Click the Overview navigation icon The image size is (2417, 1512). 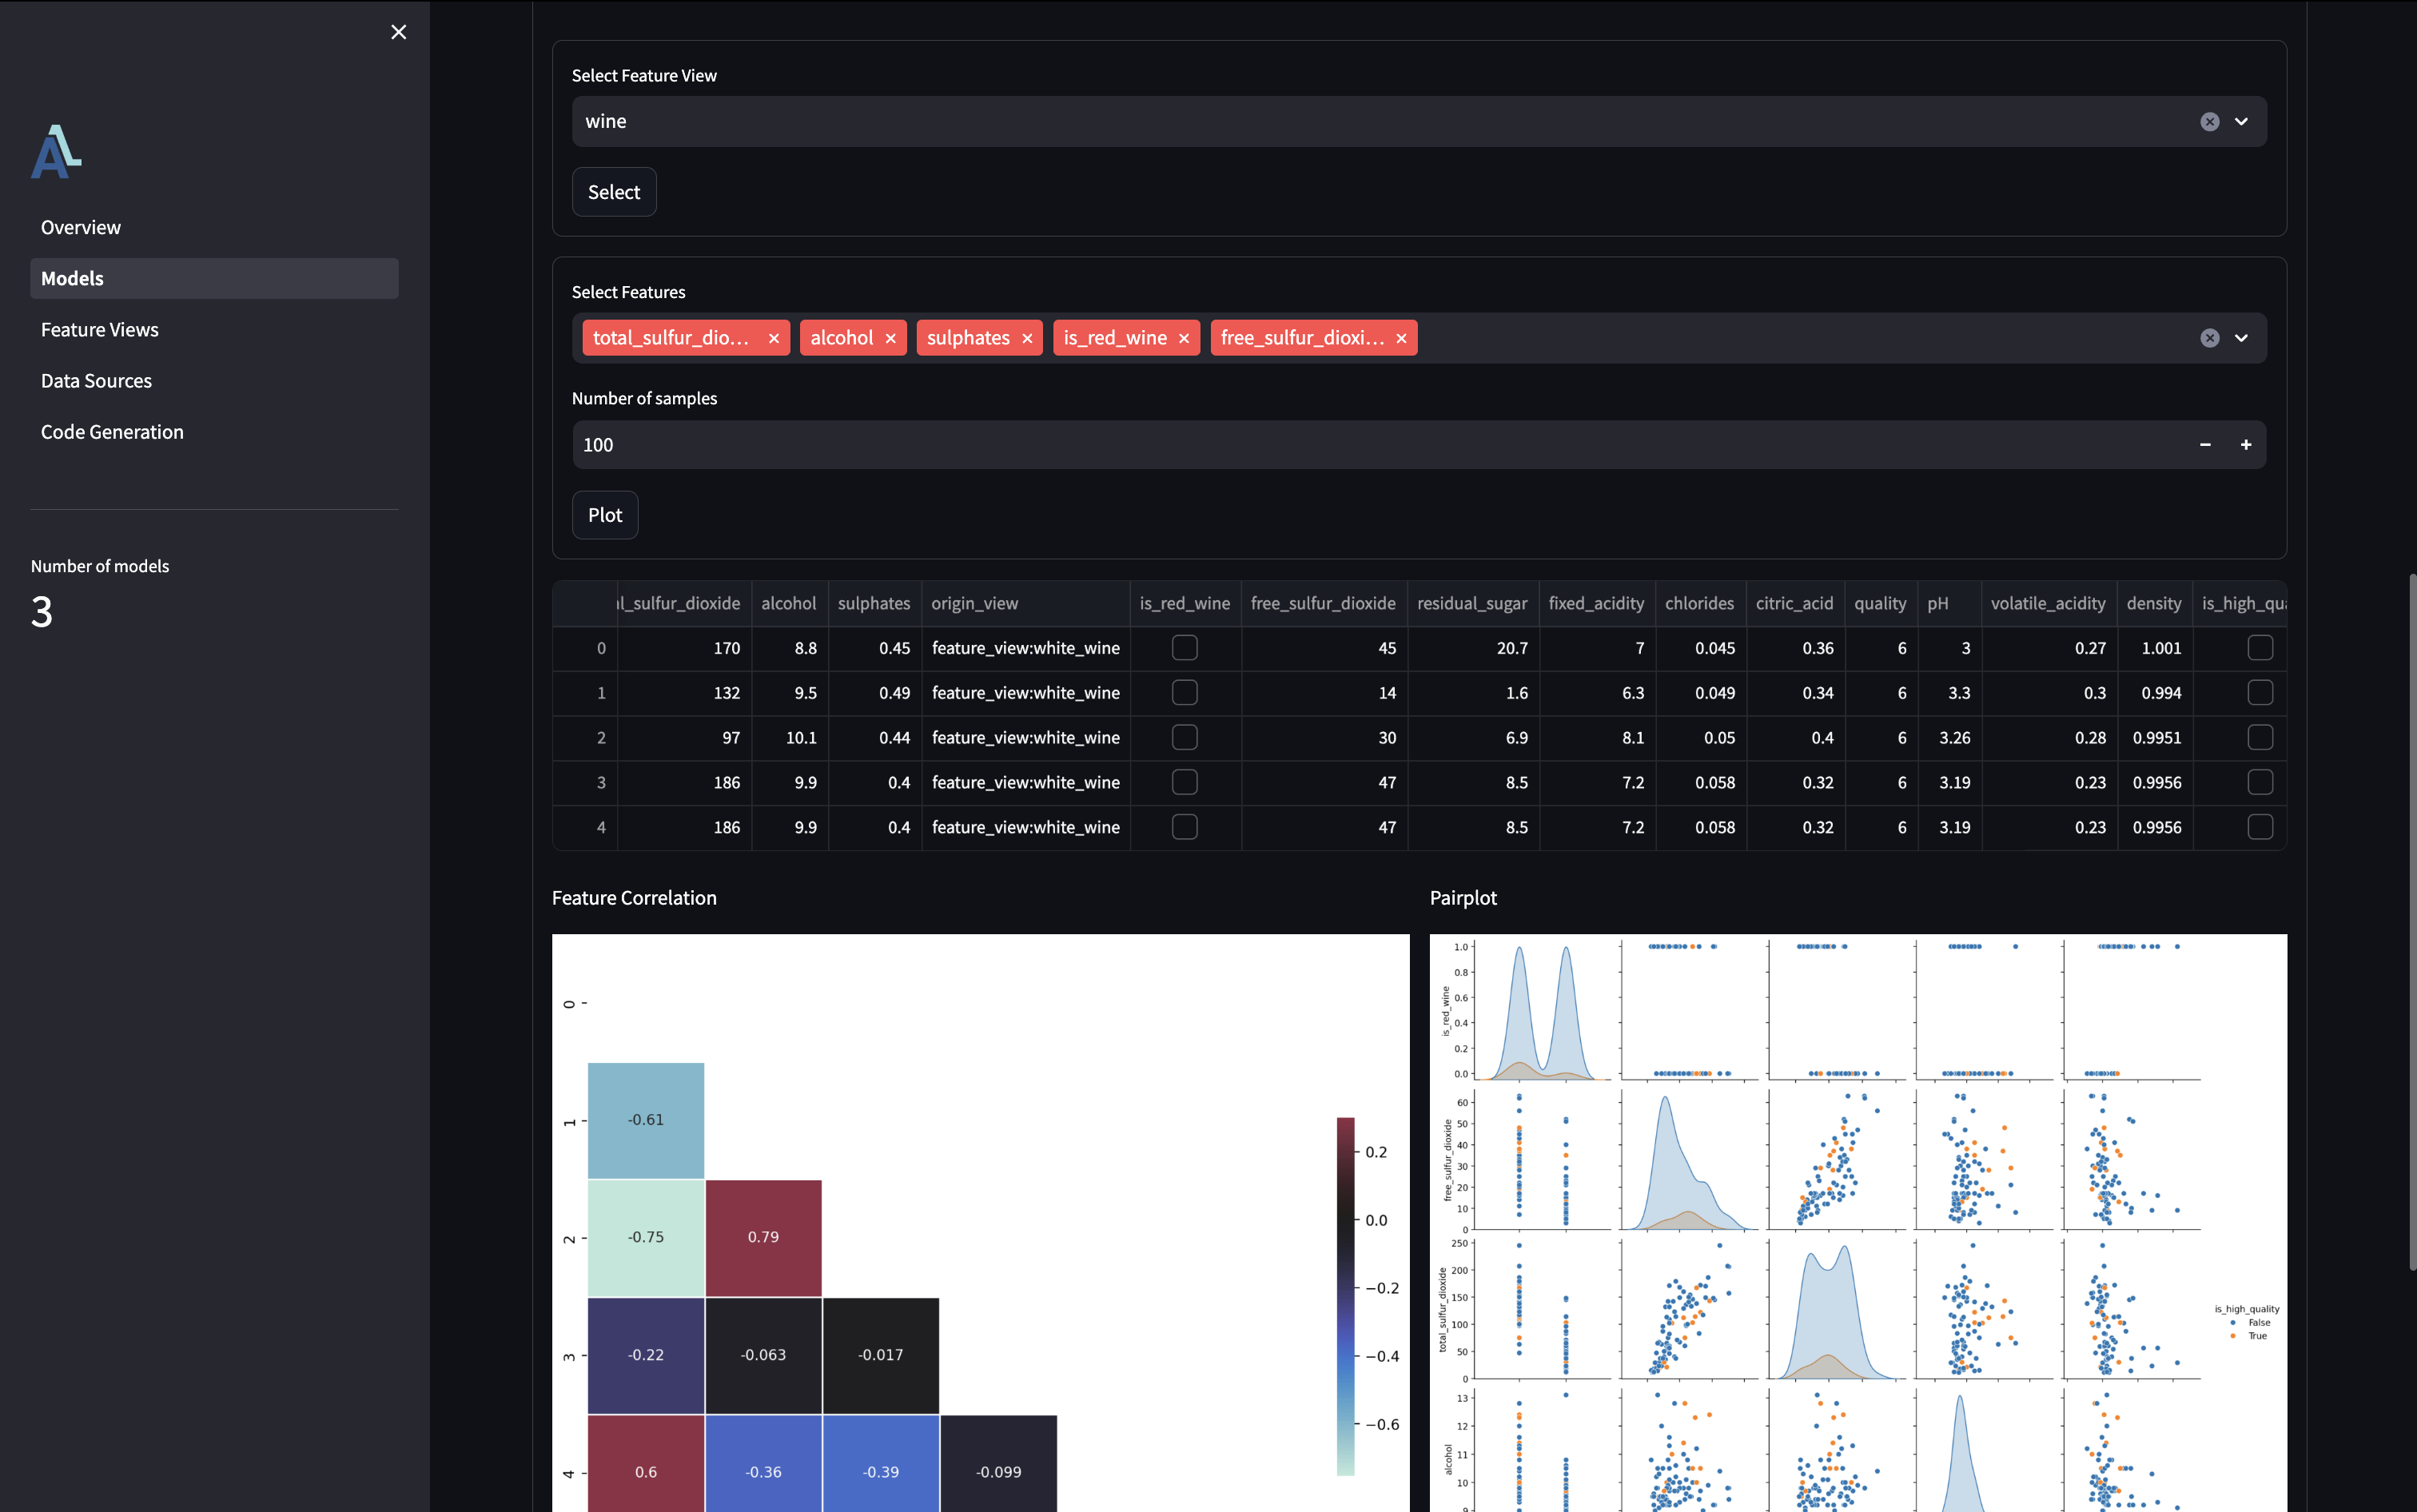[82, 226]
